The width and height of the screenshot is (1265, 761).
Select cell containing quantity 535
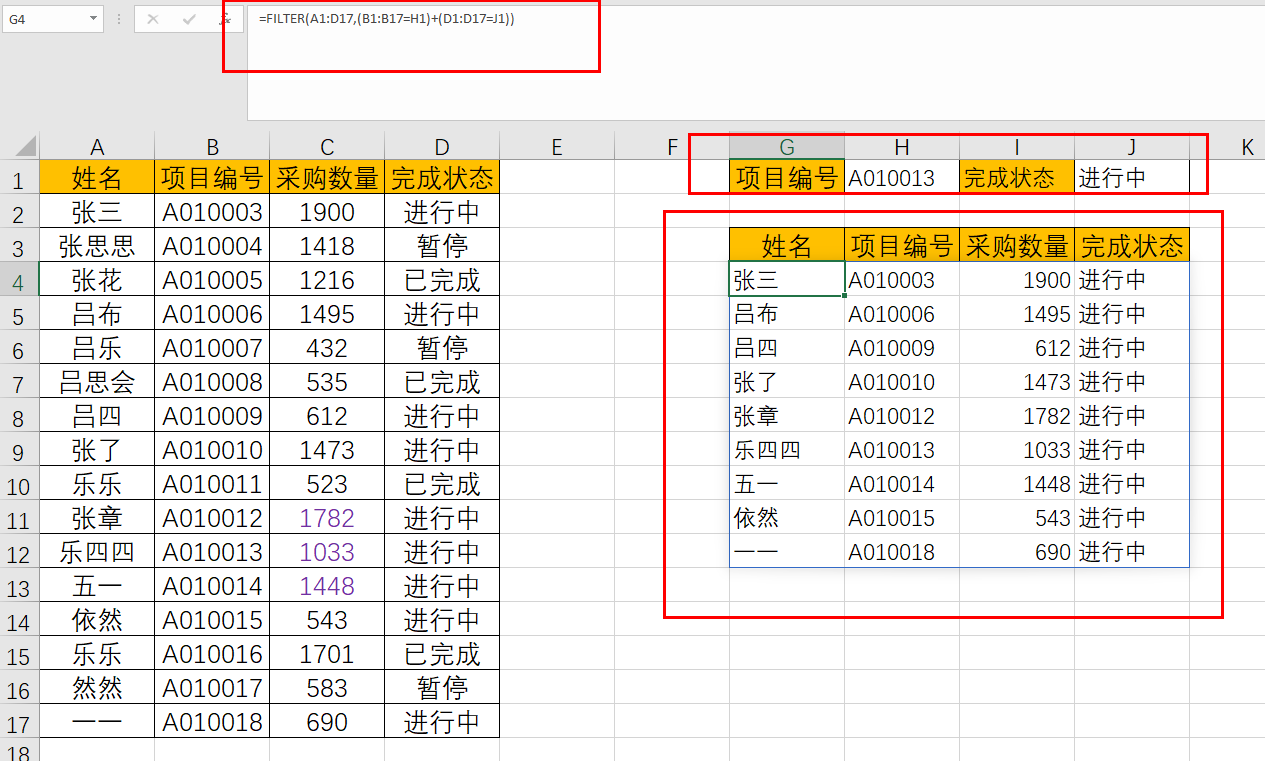pos(327,382)
